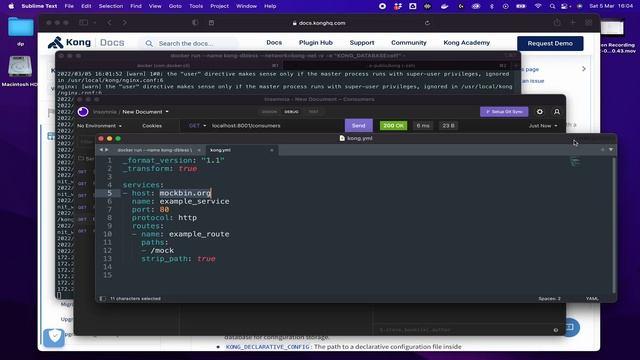Click the Safari forward arrow

click(x=124, y=23)
